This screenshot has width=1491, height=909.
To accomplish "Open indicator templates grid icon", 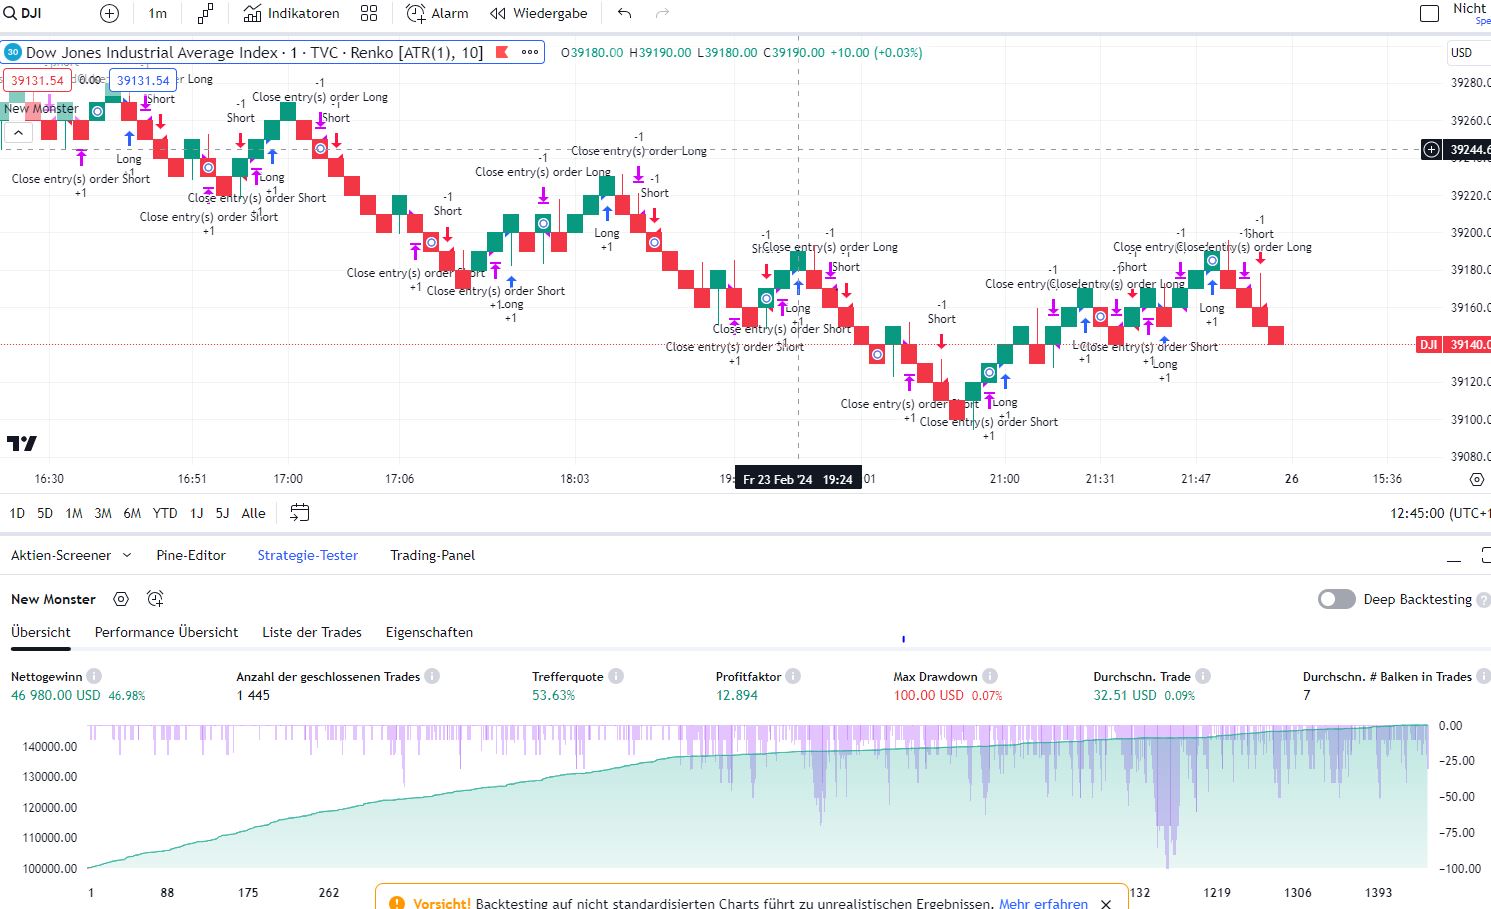I will point(369,14).
